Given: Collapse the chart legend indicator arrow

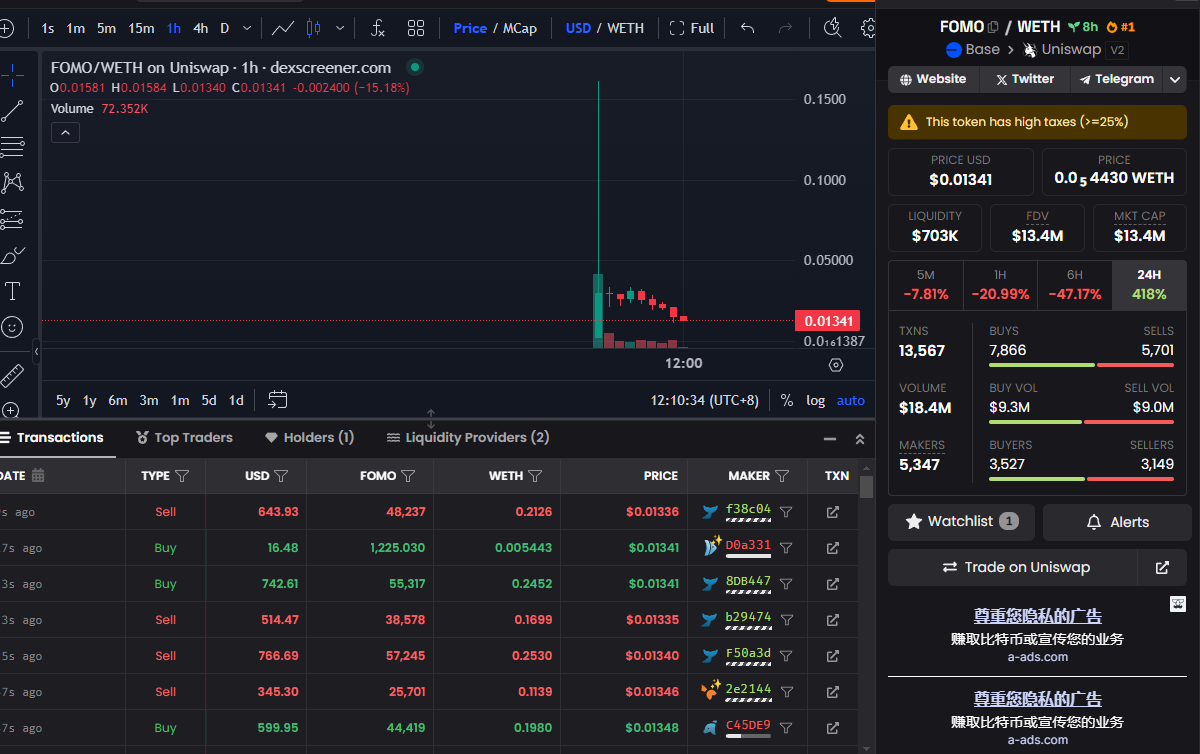Looking at the screenshot, I should point(65,132).
